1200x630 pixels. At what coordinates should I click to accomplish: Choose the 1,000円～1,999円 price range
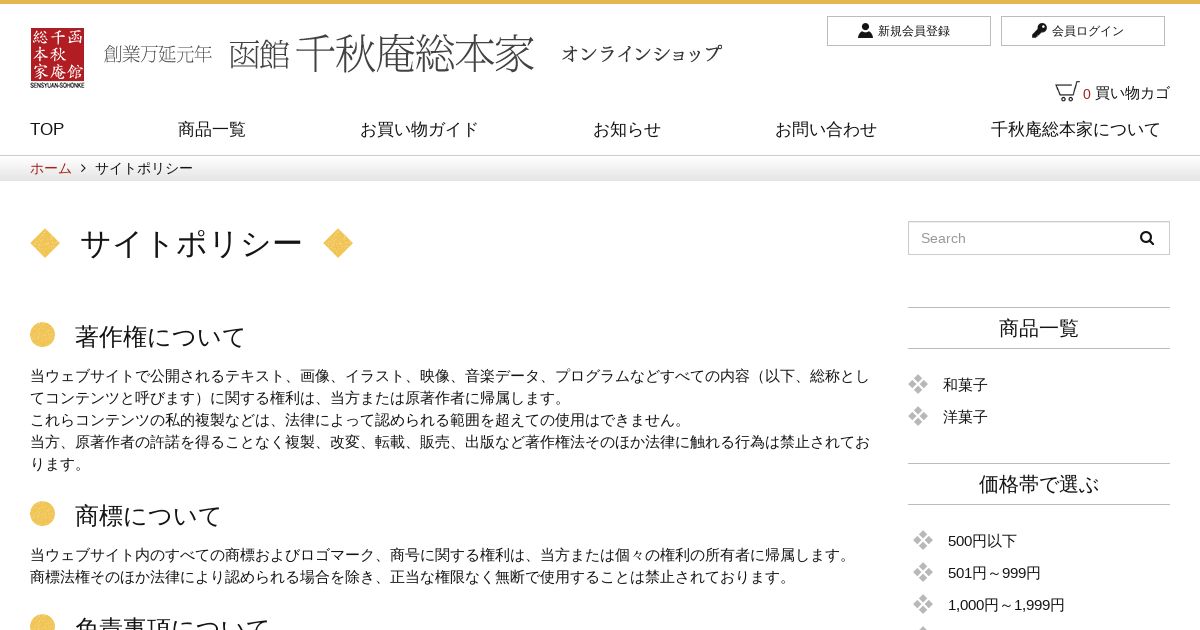[1006, 605]
